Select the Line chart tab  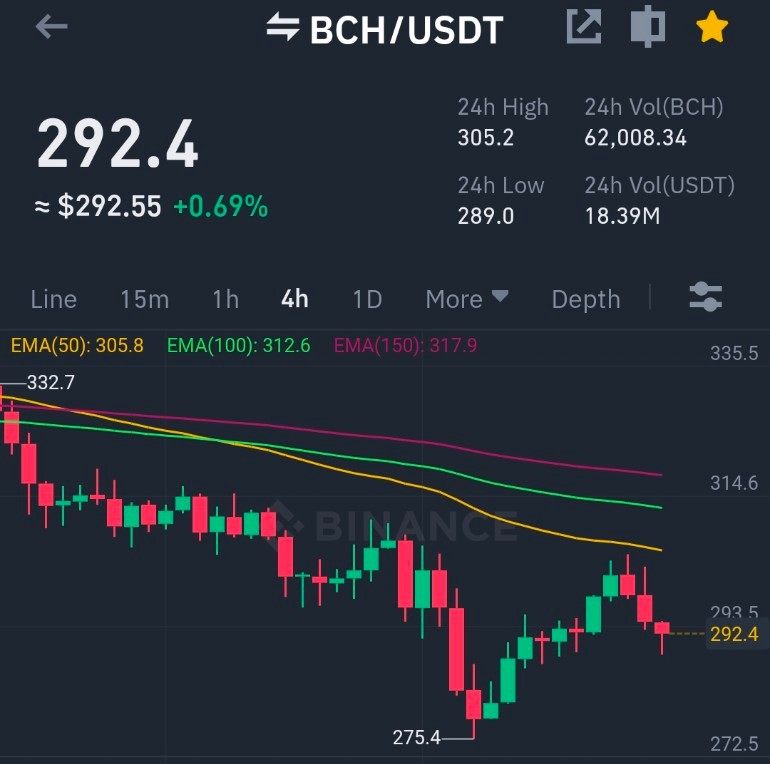[x=54, y=299]
